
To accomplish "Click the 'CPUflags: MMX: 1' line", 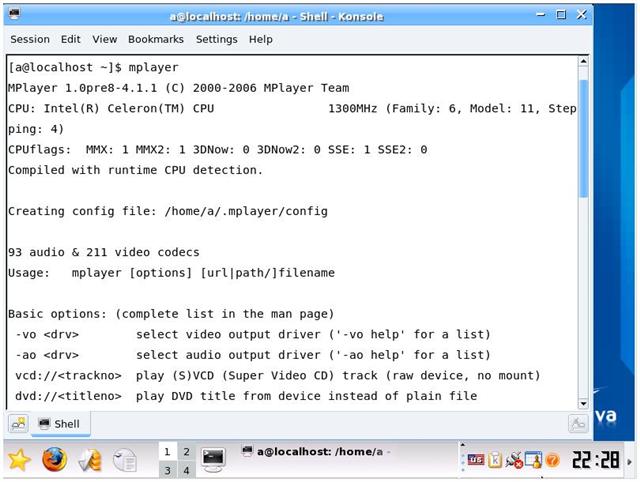I will pos(218,150).
